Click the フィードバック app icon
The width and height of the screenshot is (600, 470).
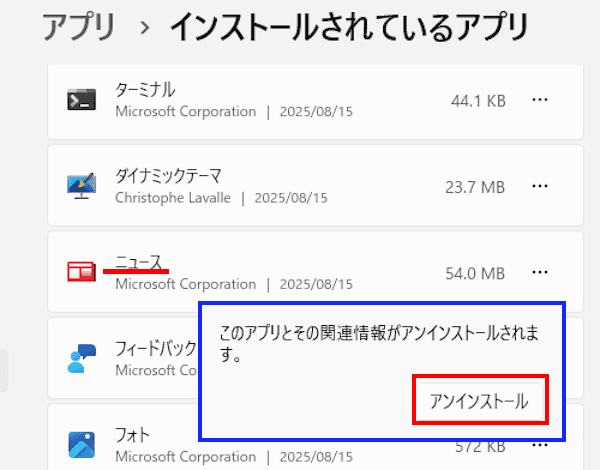coord(82,358)
